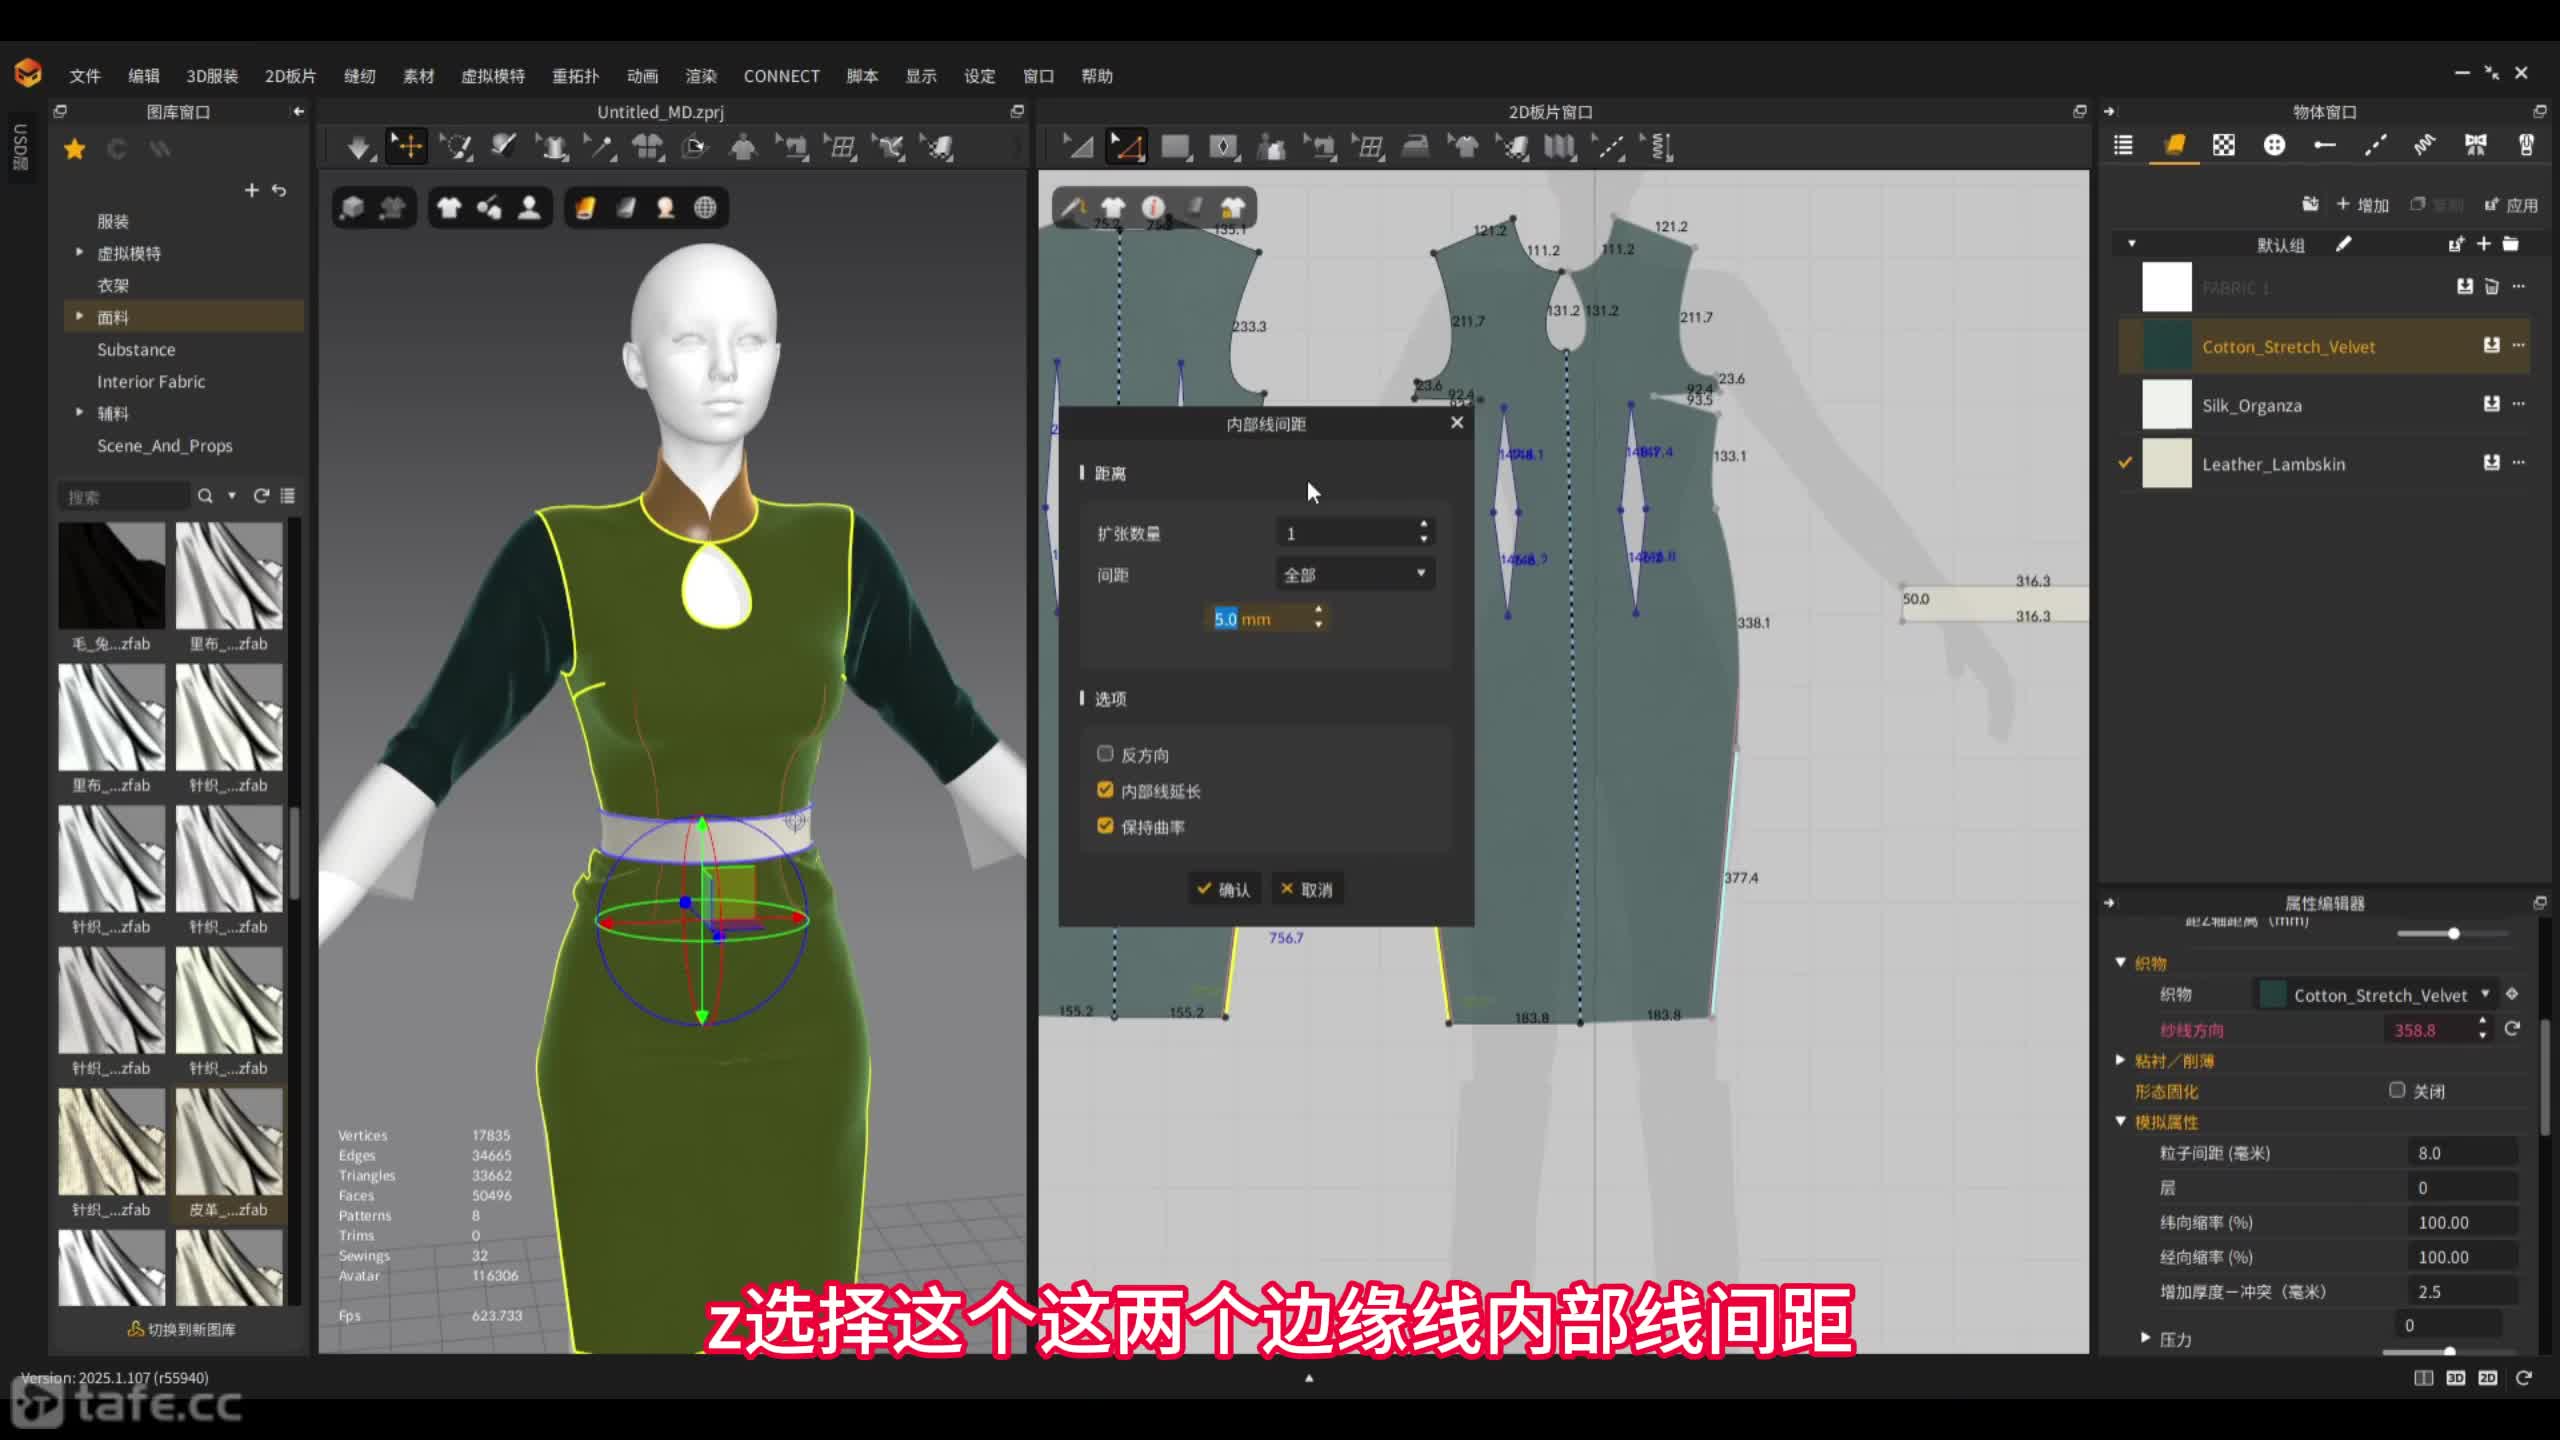Click the checkerboard texture icon in object window

(x=2223, y=146)
